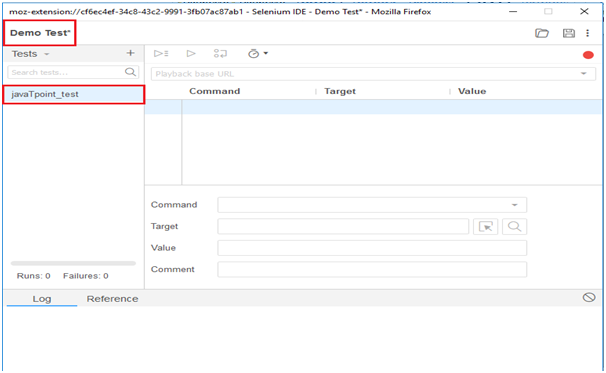The image size is (606, 373).
Task: Click the Select target in page icon
Action: [485, 227]
